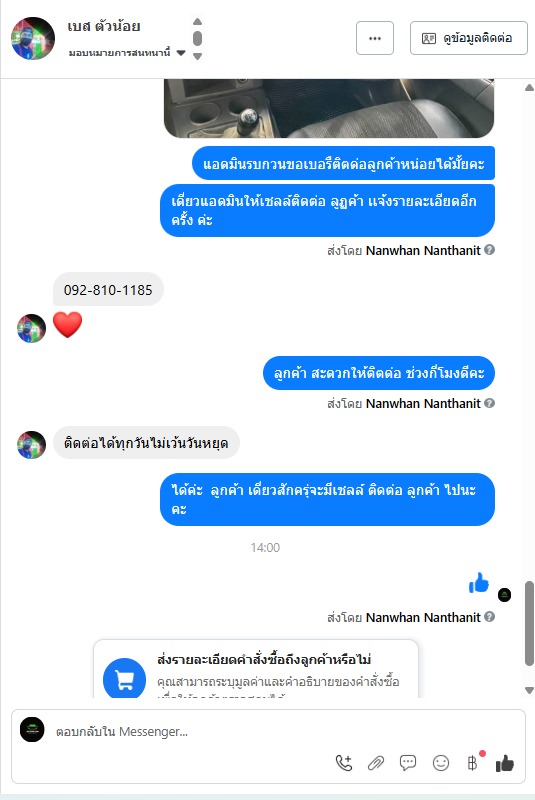Click the phone number 092-810-1185 message
Viewport: 535px width, 800px height.
pyautogui.click(x=108, y=290)
